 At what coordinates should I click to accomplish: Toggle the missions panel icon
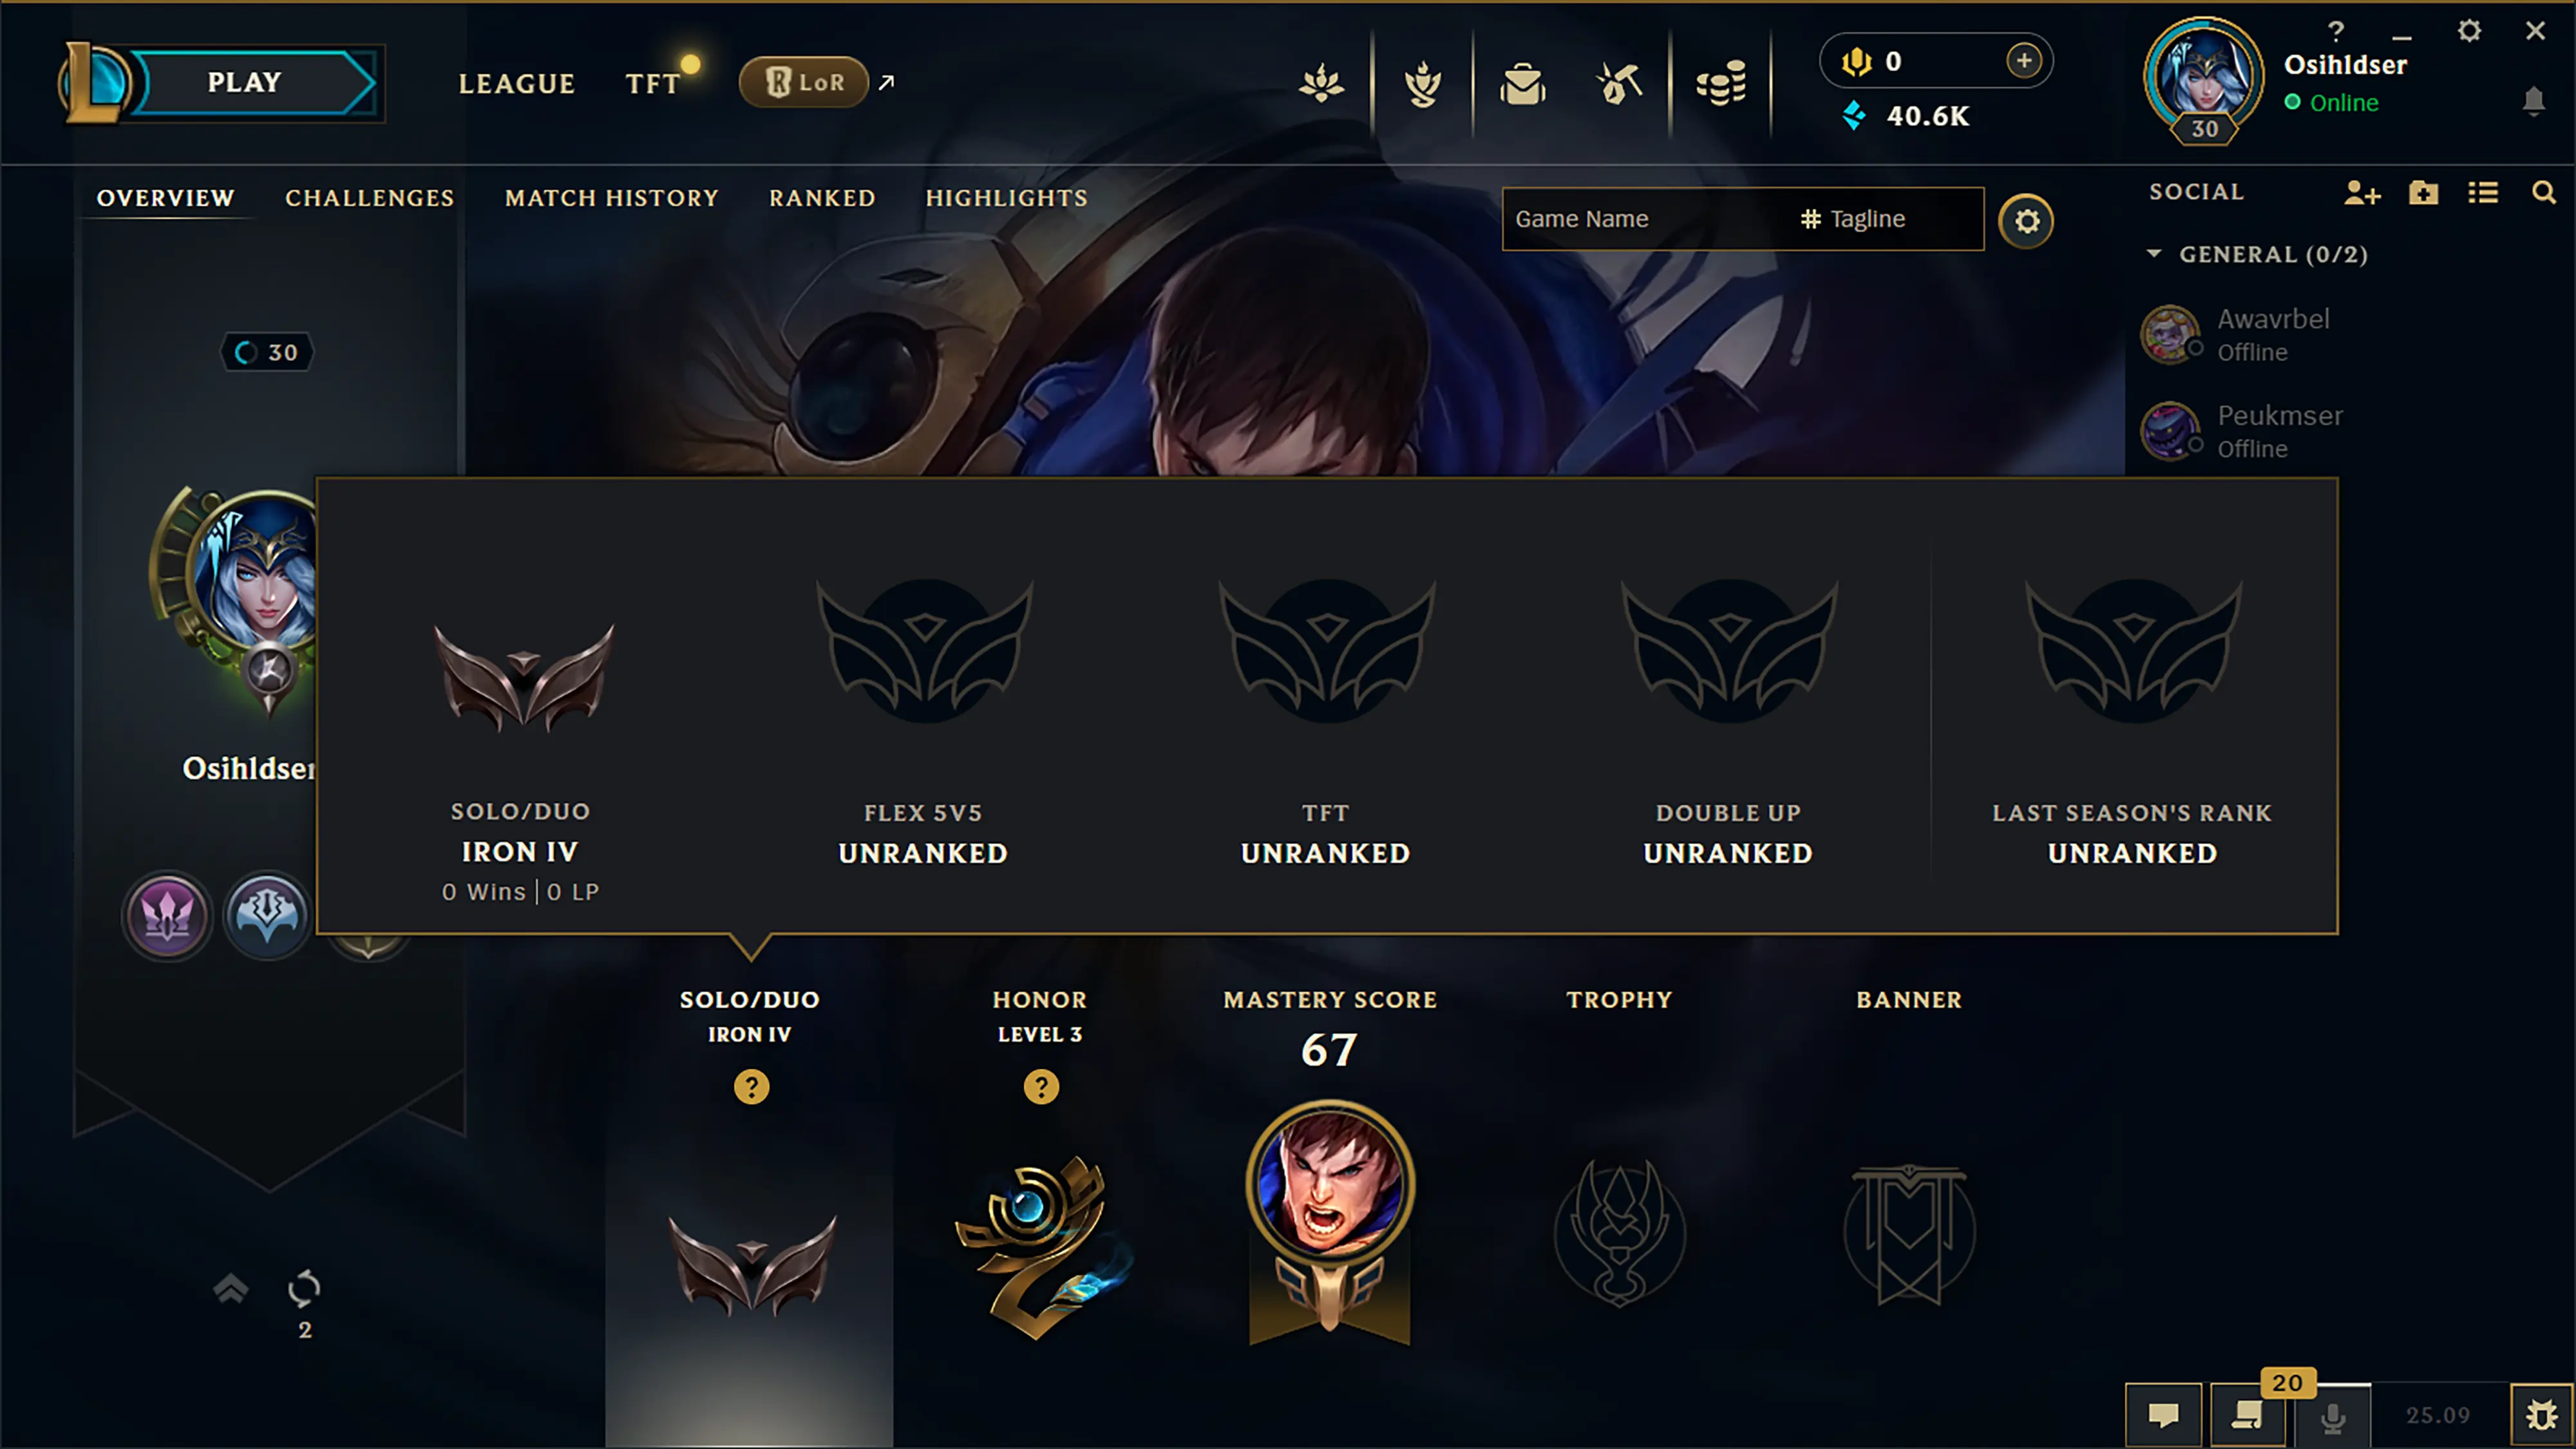point(2247,1415)
